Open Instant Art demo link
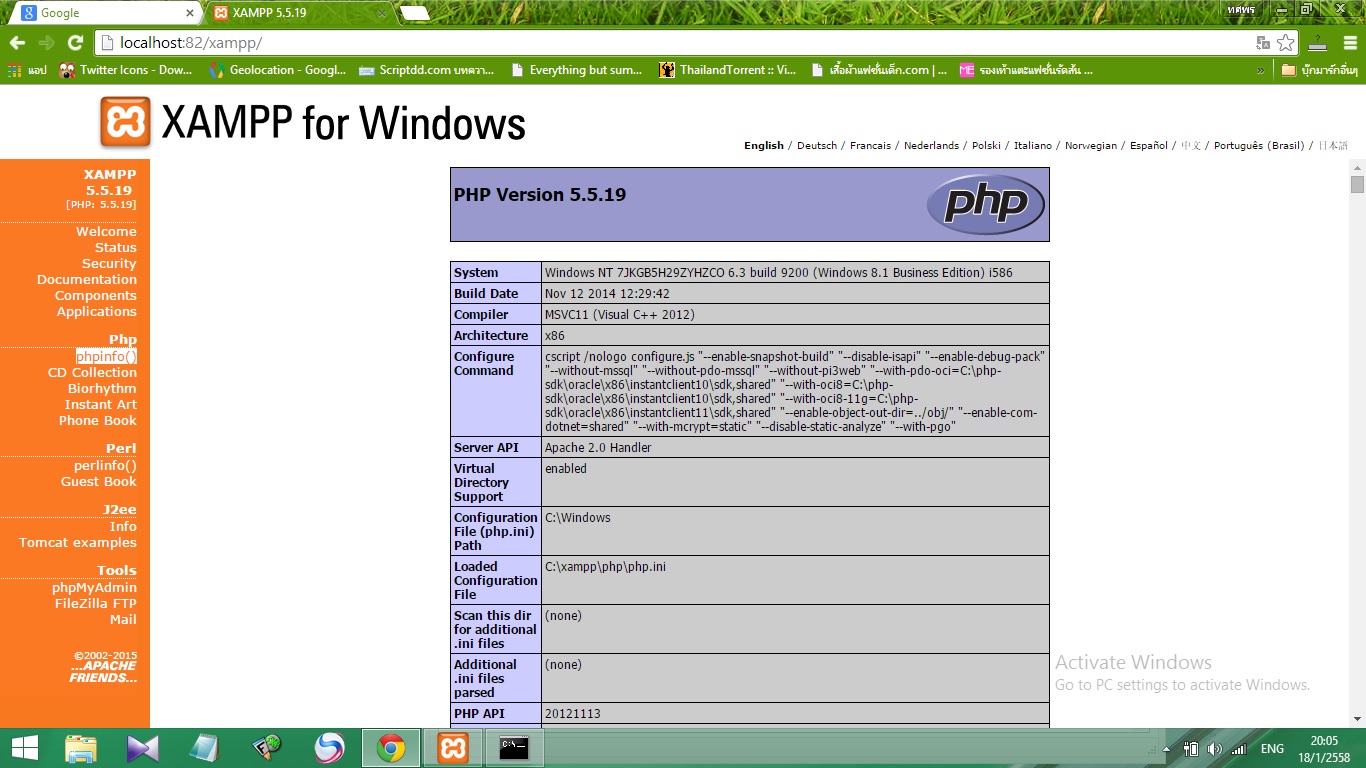 point(101,404)
